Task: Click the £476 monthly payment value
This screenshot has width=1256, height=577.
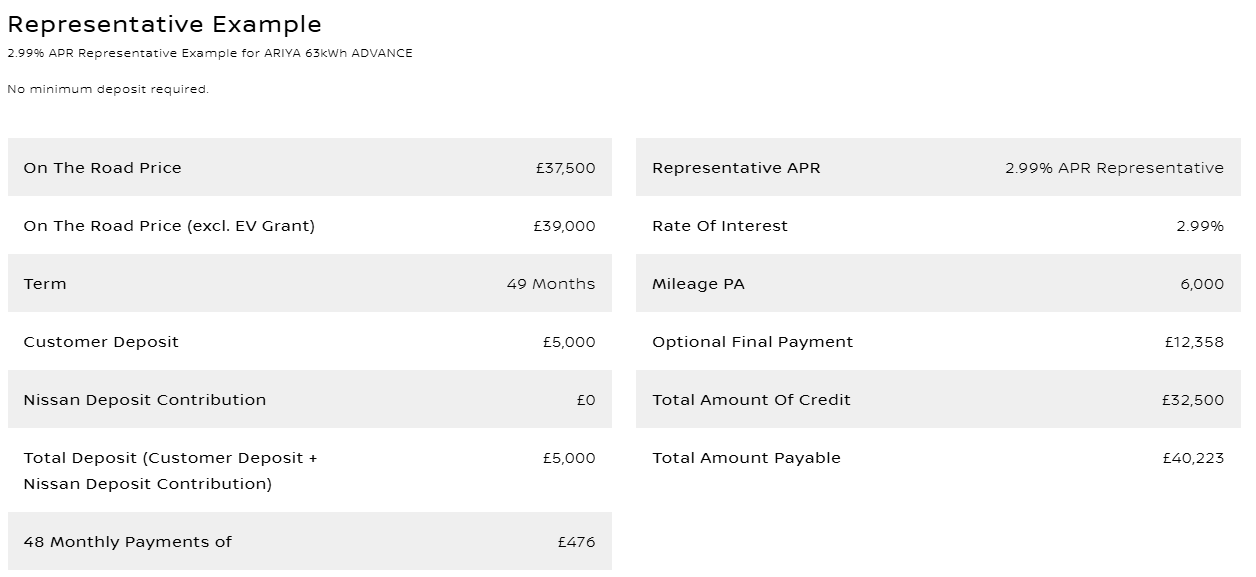Action: click(576, 542)
